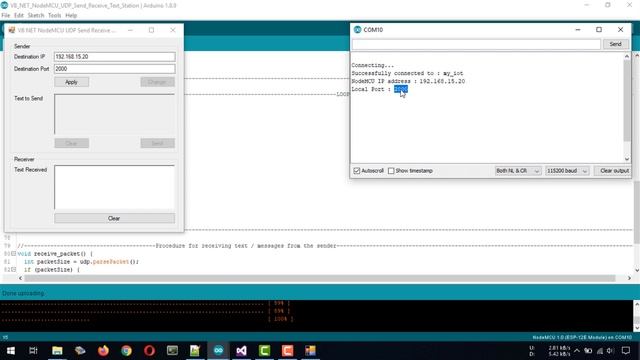The height and width of the screenshot is (360, 640).
Task: Click the 'Done uploading' status text
Action: coord(23,293)
